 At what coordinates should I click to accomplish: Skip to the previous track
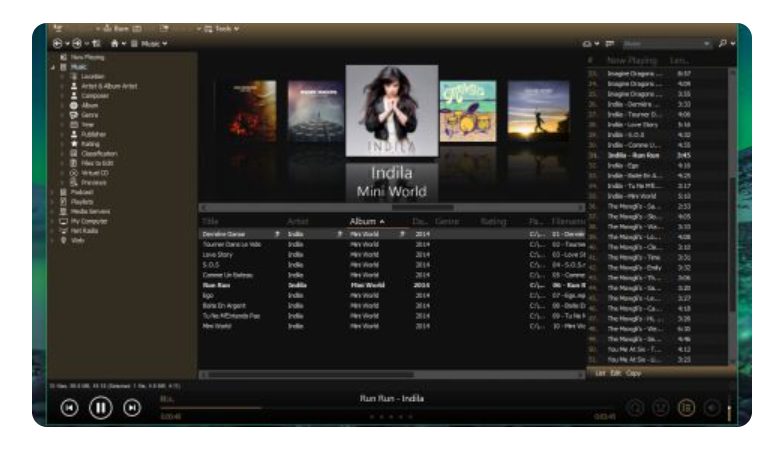click(69, 407)
